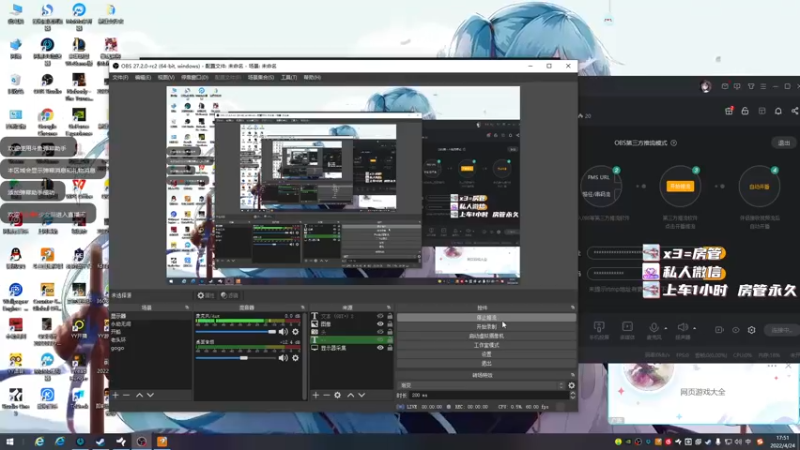The image size is (800, 450).
Task: Remove selected scene with minus icon
Action: point(126,395)
